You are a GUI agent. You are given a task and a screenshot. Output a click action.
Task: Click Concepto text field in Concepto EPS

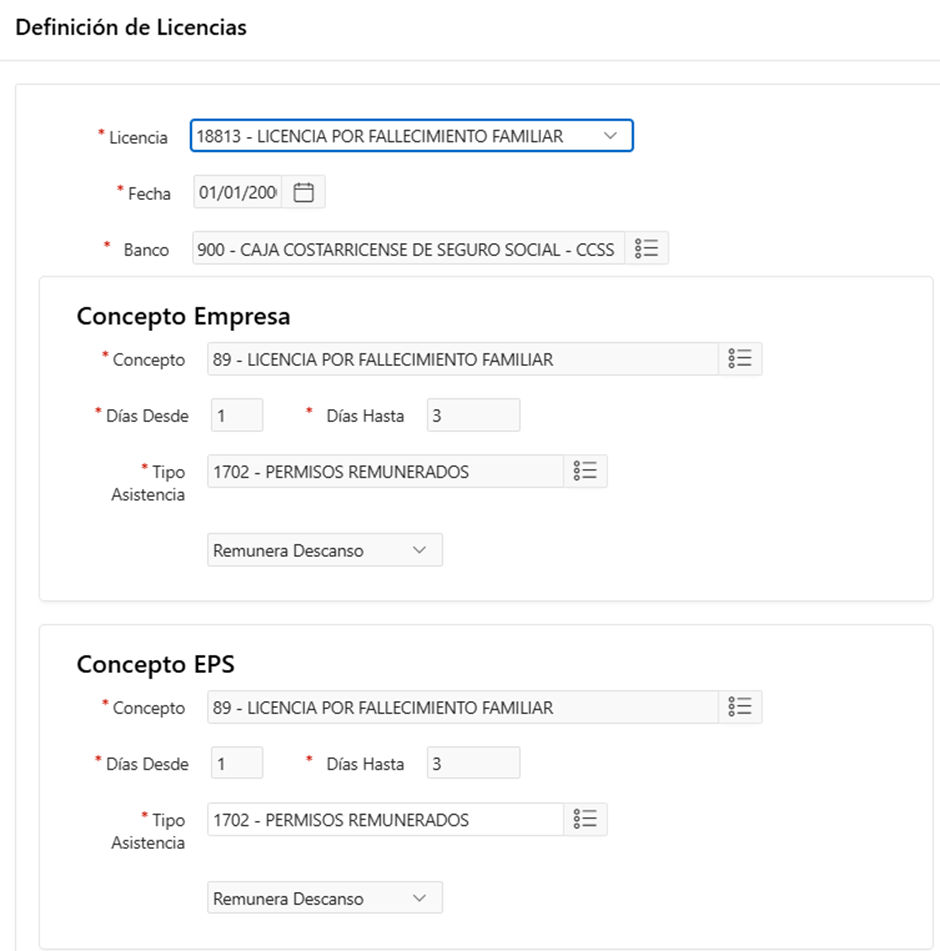point(462,707)
